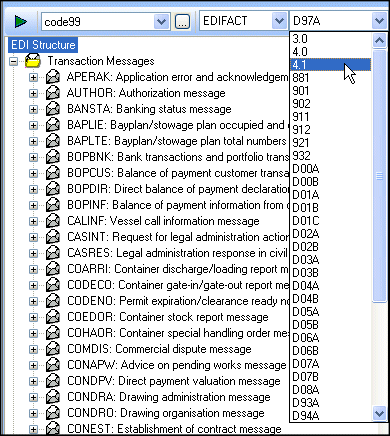
Task: Click the envelope icon for COEDOR
Action: click(53, 317)
